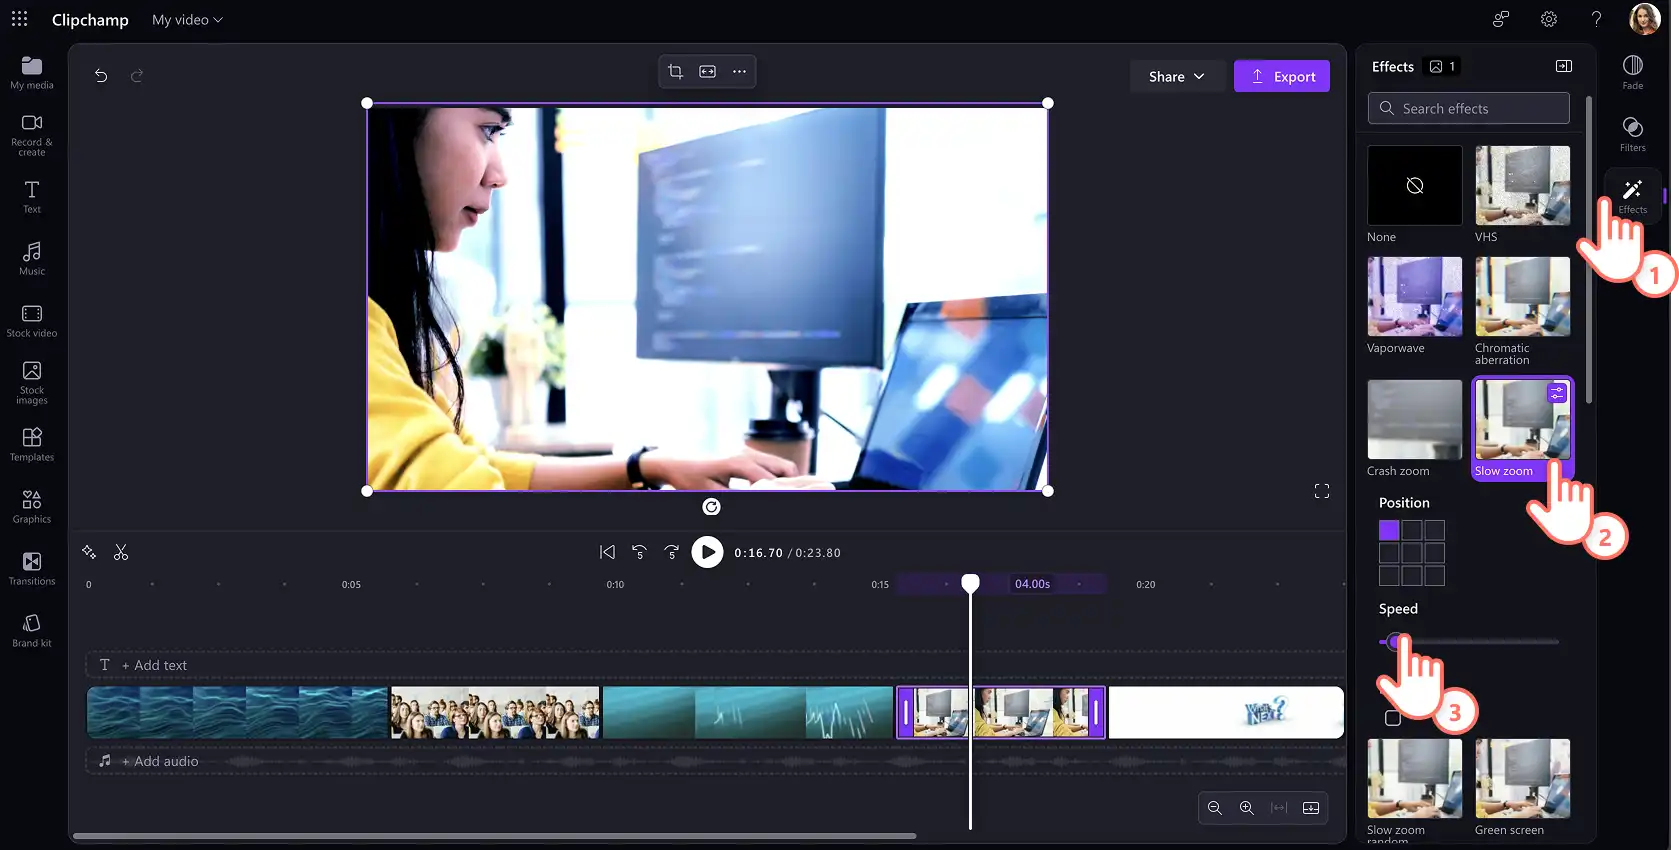This screenshot has width=1679, height=850.
Task: Skip forward five seconds
Action: [672, 552]
